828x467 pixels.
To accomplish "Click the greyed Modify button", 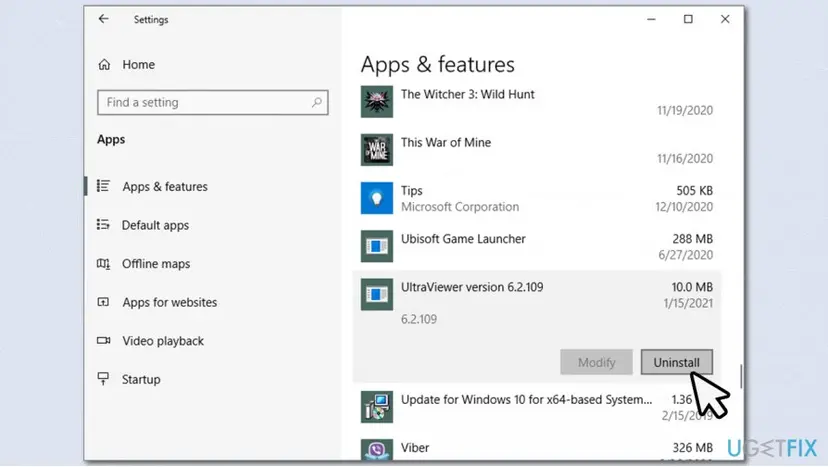I will pos(596,362).
